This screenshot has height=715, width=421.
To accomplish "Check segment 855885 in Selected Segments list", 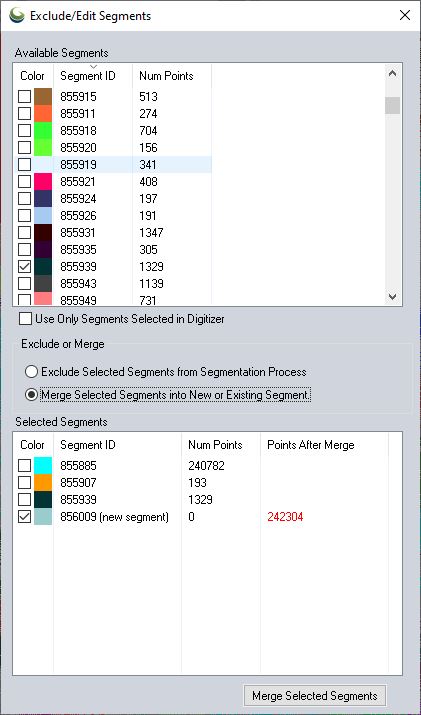I will 24,466.
